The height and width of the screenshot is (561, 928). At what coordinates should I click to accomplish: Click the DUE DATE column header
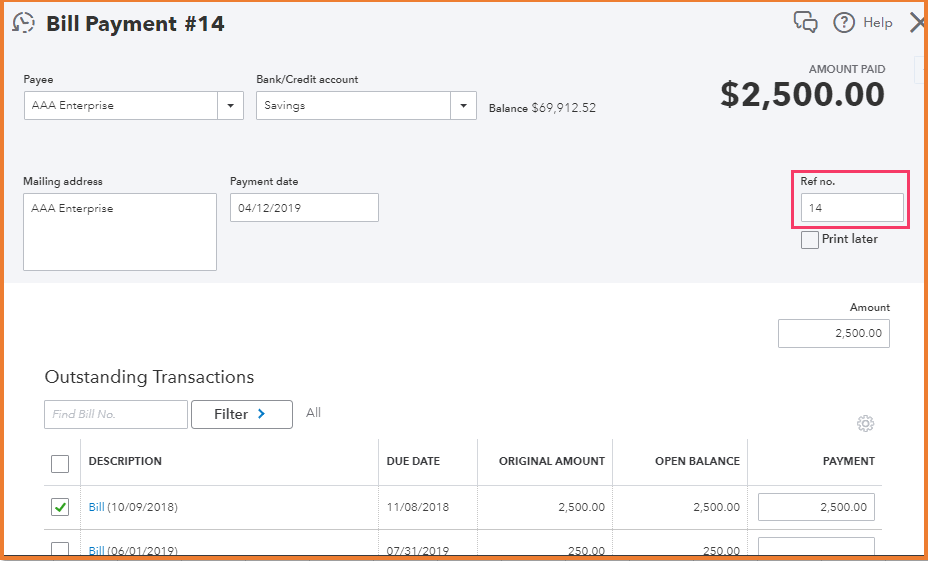pos(413,461)
